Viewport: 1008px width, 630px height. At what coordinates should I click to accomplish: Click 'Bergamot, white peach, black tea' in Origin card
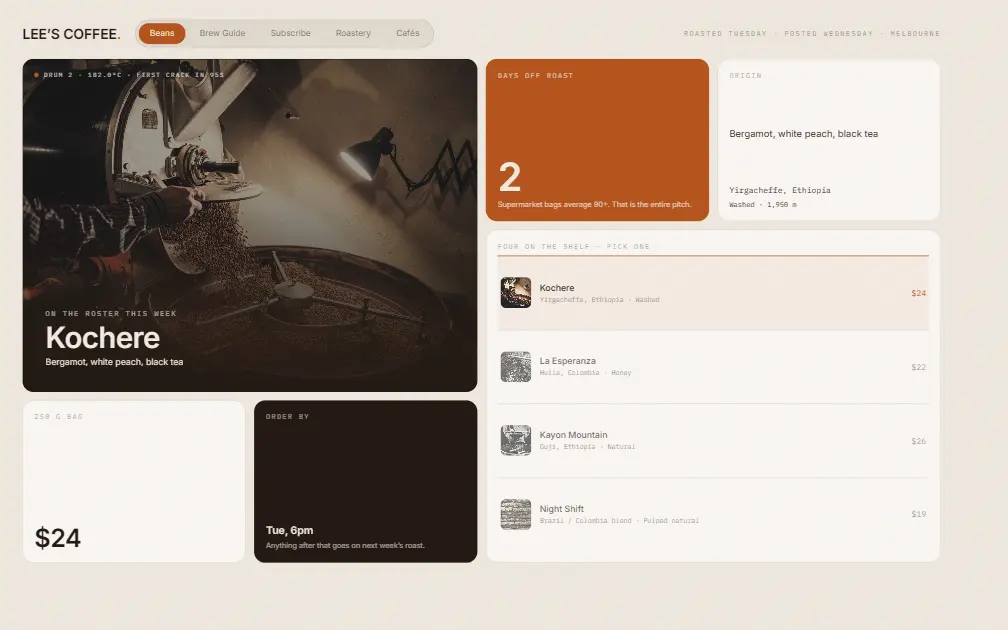(804, 134)
